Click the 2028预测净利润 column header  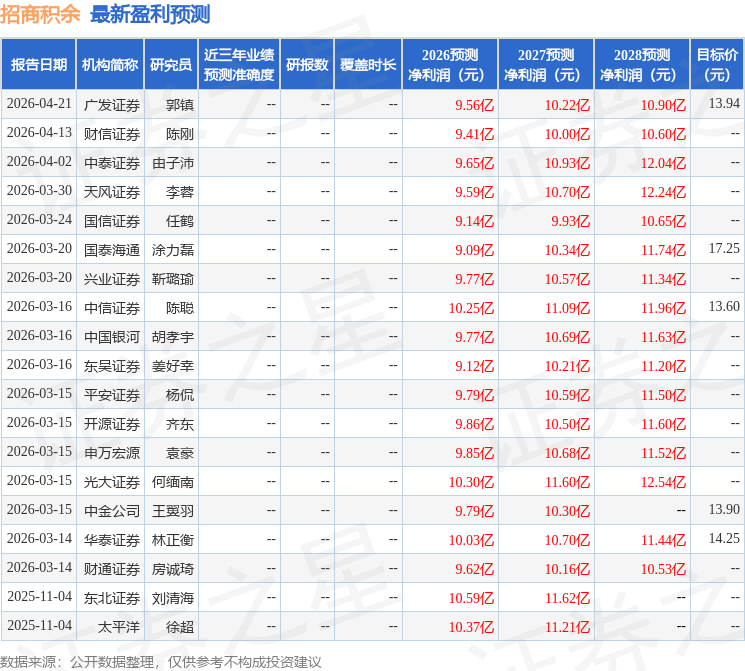(x=642, y=65)
